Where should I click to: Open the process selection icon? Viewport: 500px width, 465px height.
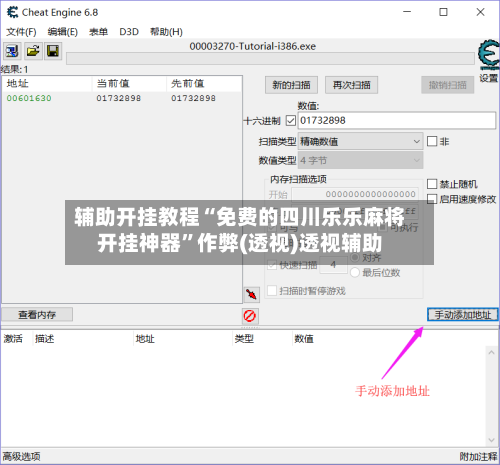point(12,51)
